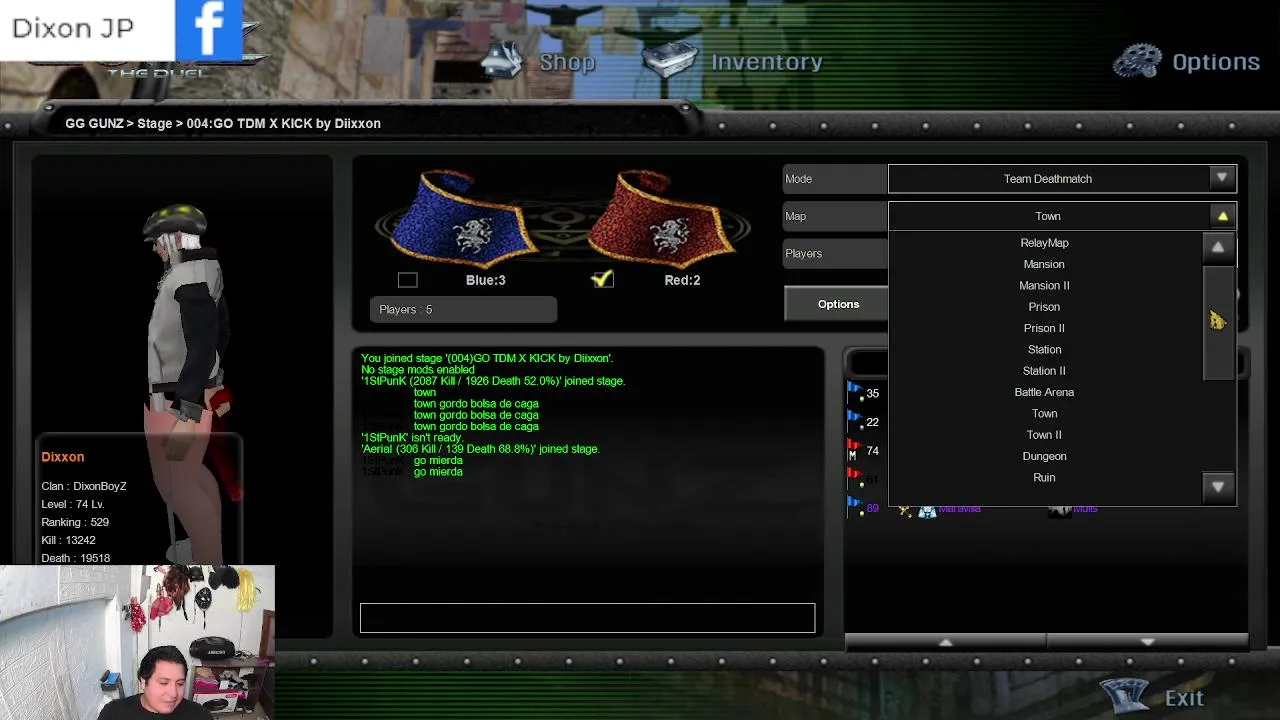Open the Options gear icon
This screenshot has height=720, width=1280.
[x=1138, y=61]
